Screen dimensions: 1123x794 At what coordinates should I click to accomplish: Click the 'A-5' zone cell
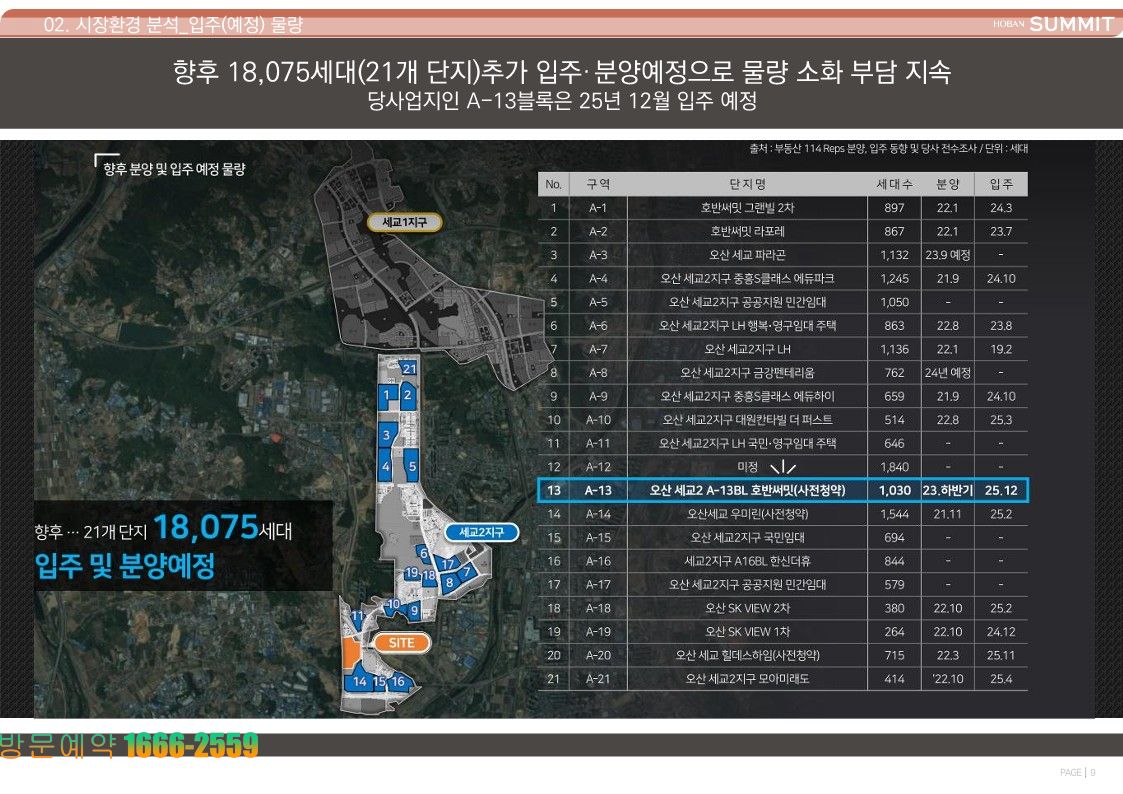coord(598,302)
